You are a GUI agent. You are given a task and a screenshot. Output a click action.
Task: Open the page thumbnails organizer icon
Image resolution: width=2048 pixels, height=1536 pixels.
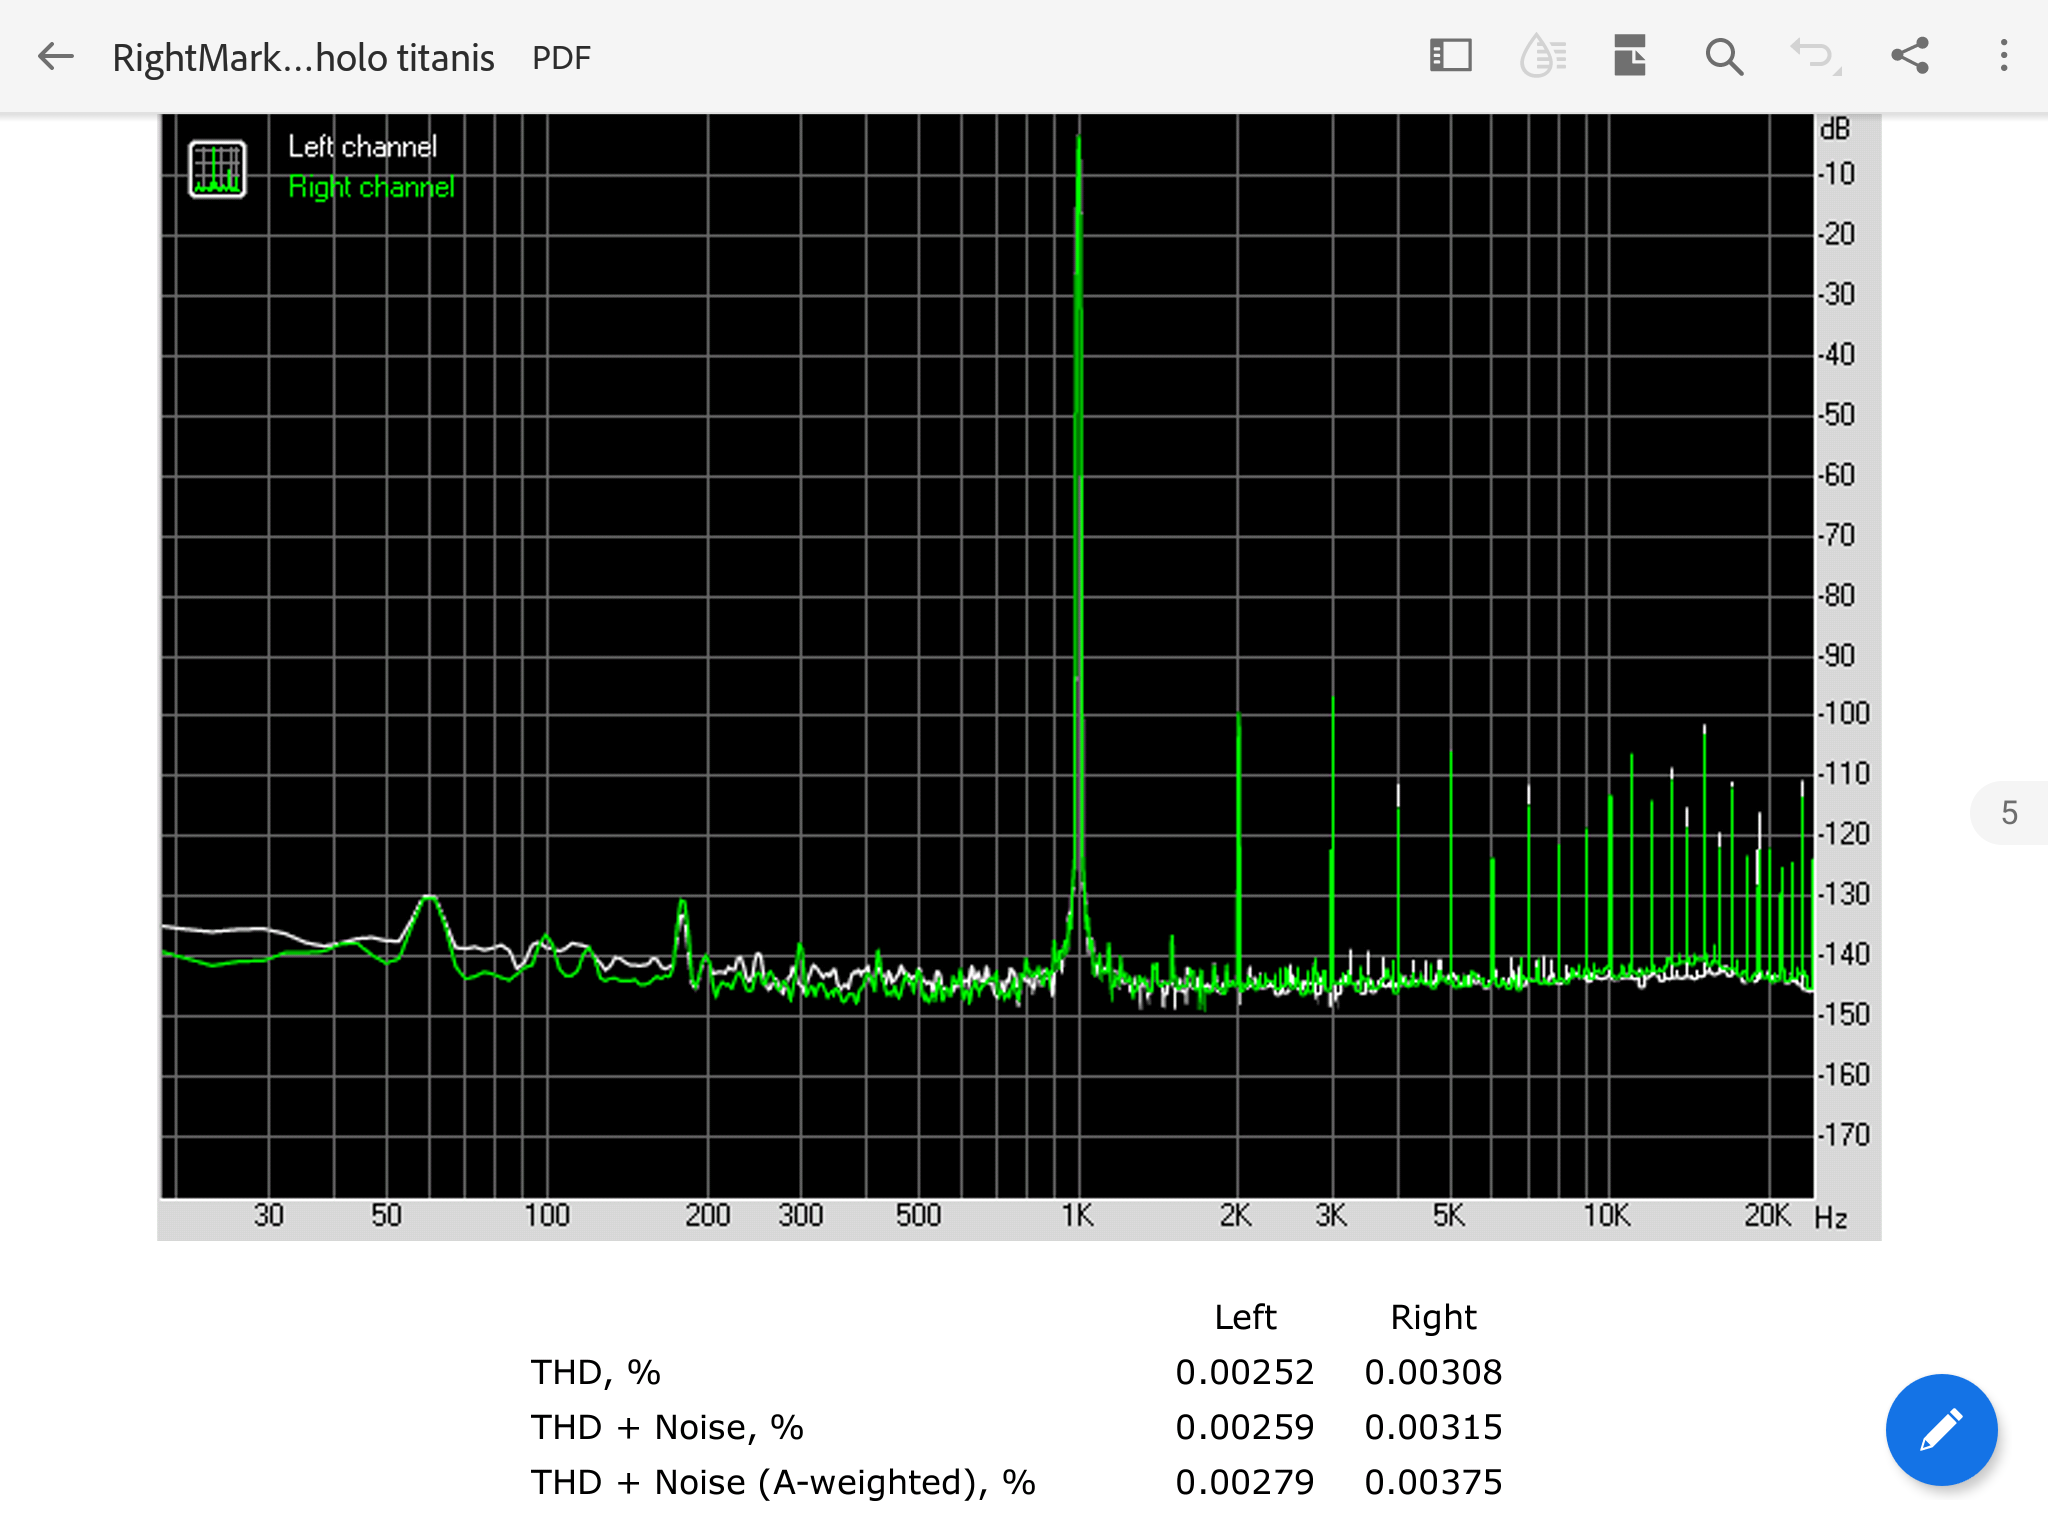(x=1630, y=56)
